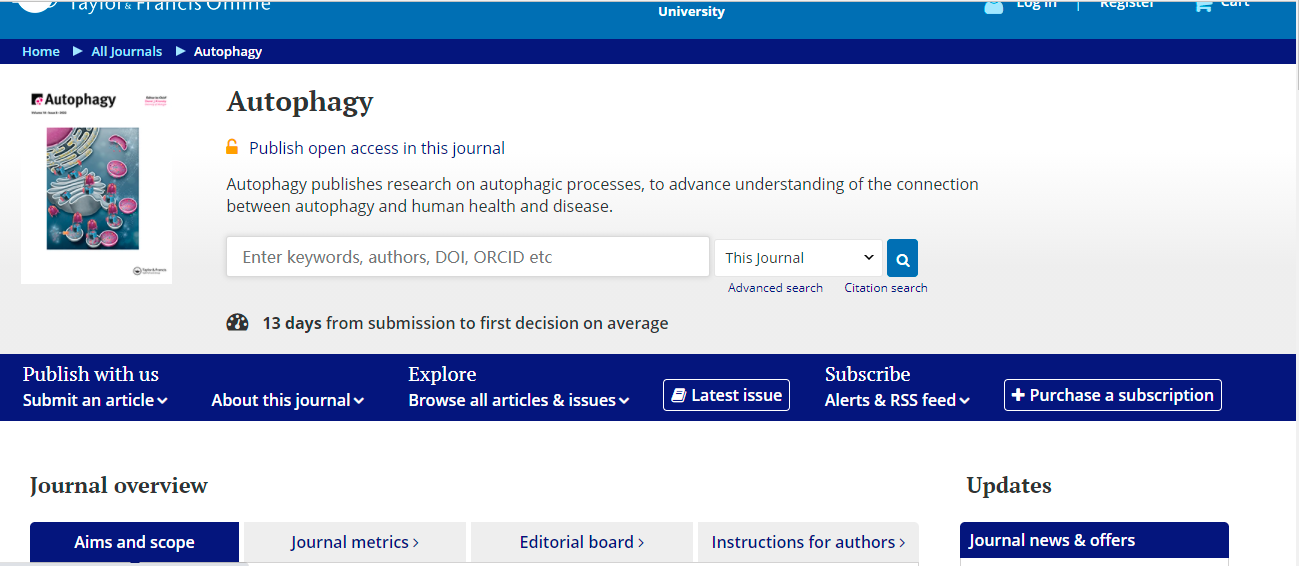Focus the keywords search input field

tap(467, 257)
